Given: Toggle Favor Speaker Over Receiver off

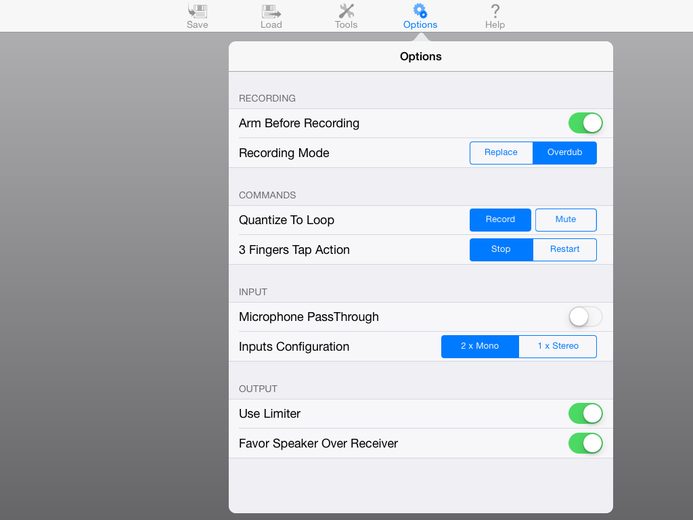Looking at the screenshot, I should tap(585, 444).
